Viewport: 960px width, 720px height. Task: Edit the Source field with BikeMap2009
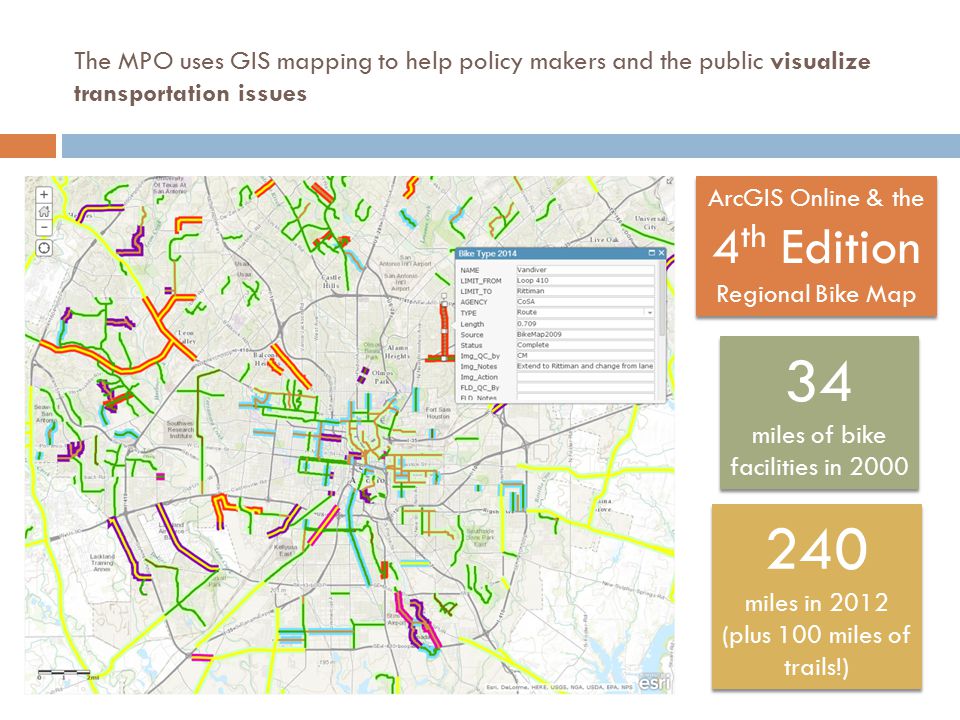[x=585, y=334]
